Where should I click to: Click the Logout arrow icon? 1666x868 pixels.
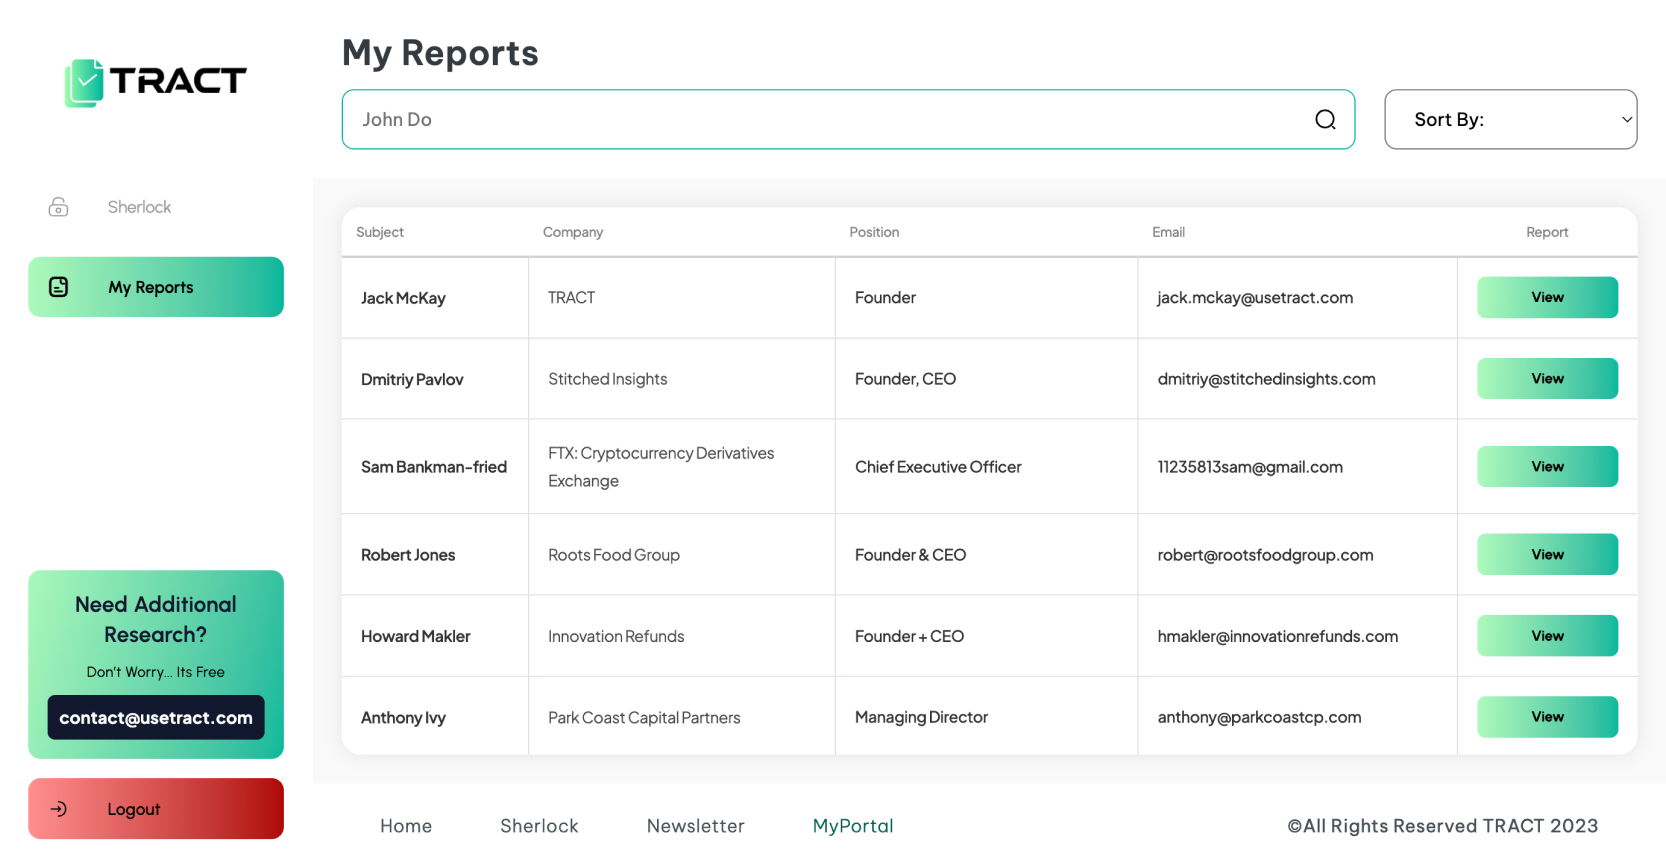coord(59,809)
